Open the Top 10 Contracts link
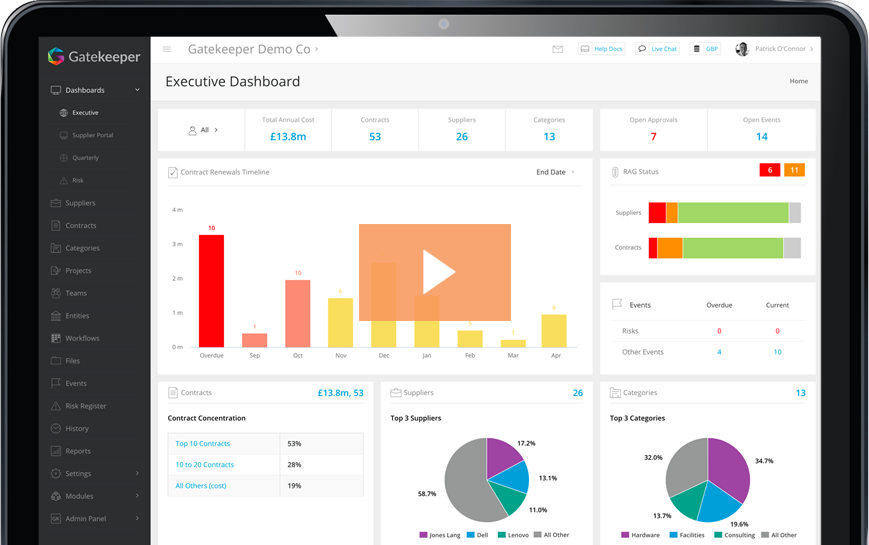 203,443
